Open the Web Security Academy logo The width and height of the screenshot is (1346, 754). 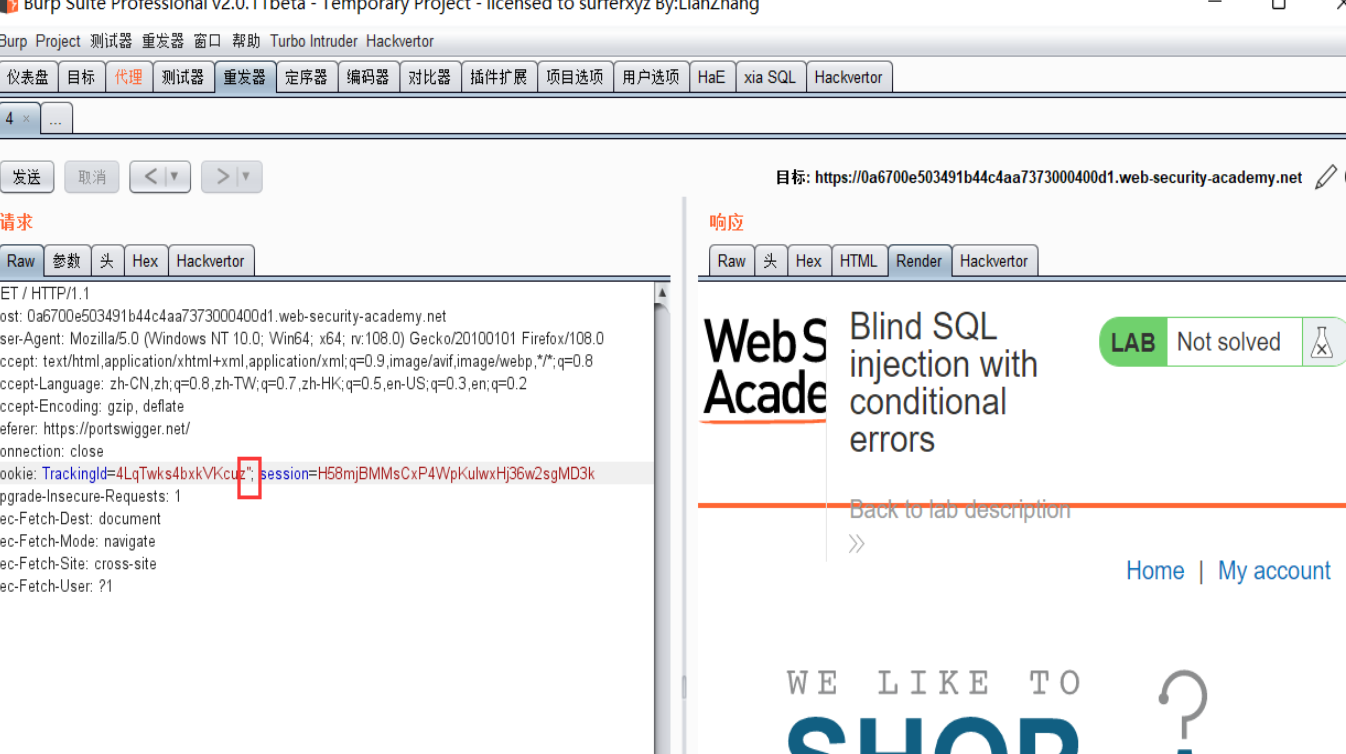764,368
